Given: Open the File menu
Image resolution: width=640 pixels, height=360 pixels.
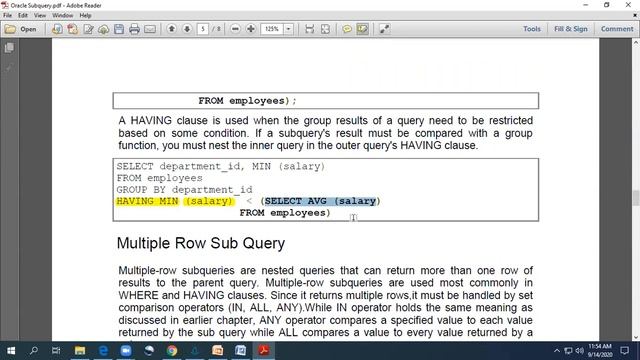Looking at the screenshot, I should point(8,16).
